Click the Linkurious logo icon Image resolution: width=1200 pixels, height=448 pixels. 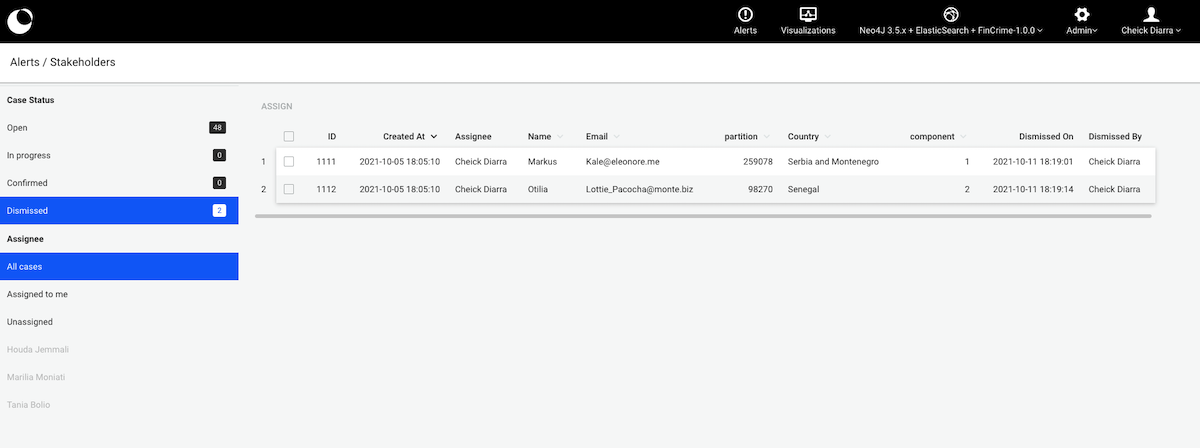coord(19,20)
